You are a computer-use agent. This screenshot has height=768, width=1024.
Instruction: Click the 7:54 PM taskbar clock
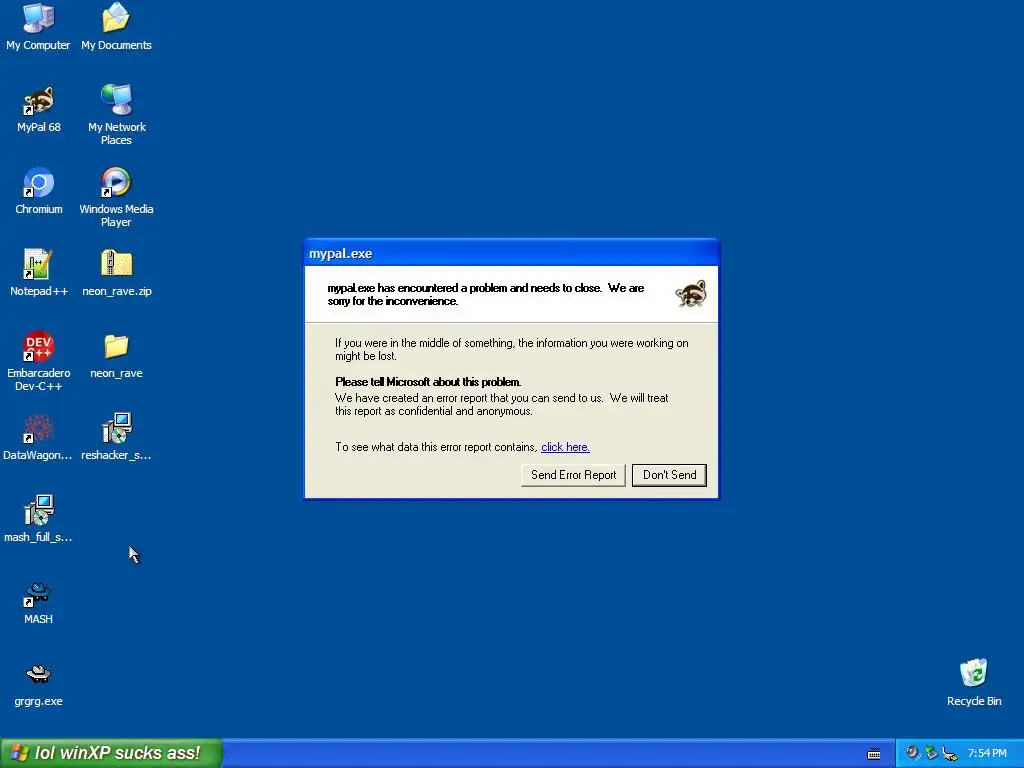987,753
